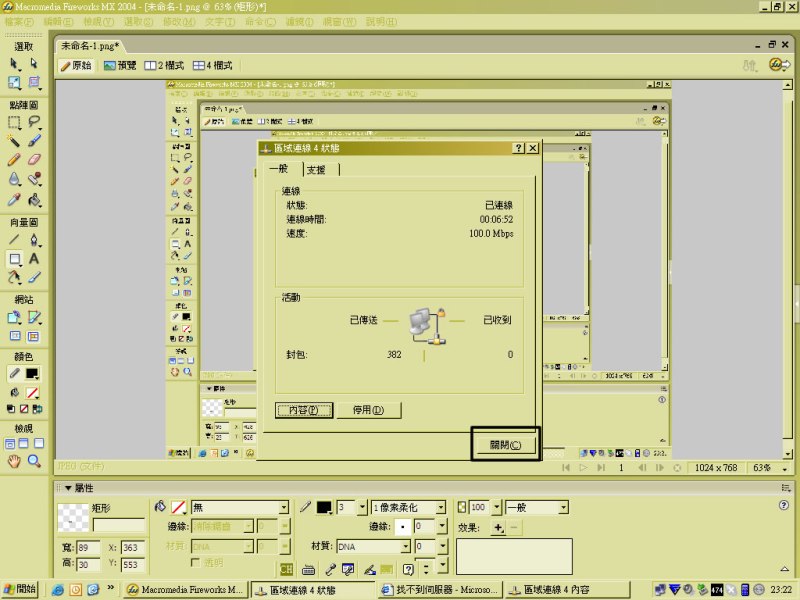Switch to standard screen view mode

(10, 443)
